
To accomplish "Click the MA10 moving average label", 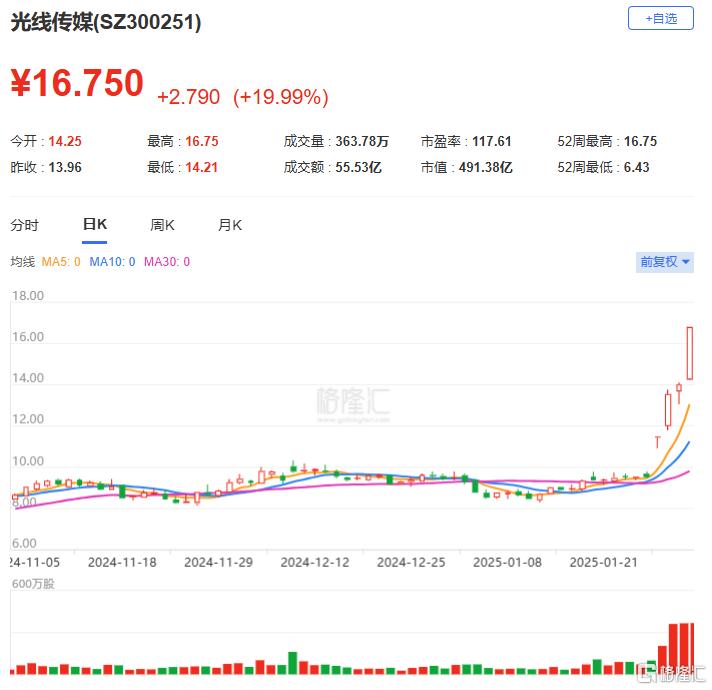I will click(x=112, y=261).
